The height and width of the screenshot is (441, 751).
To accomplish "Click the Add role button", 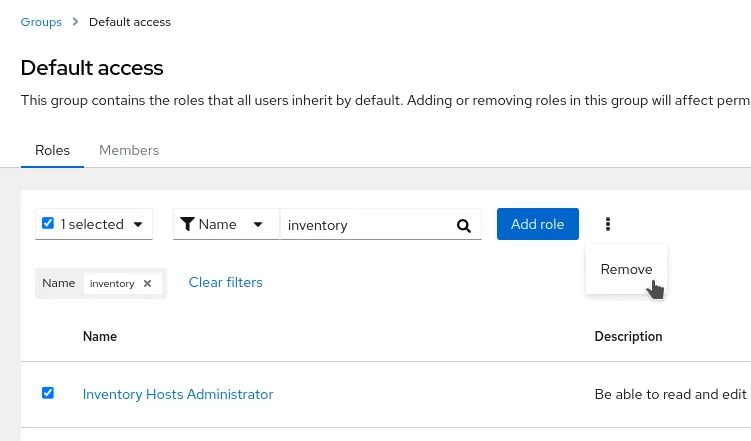I will point(537,224).
